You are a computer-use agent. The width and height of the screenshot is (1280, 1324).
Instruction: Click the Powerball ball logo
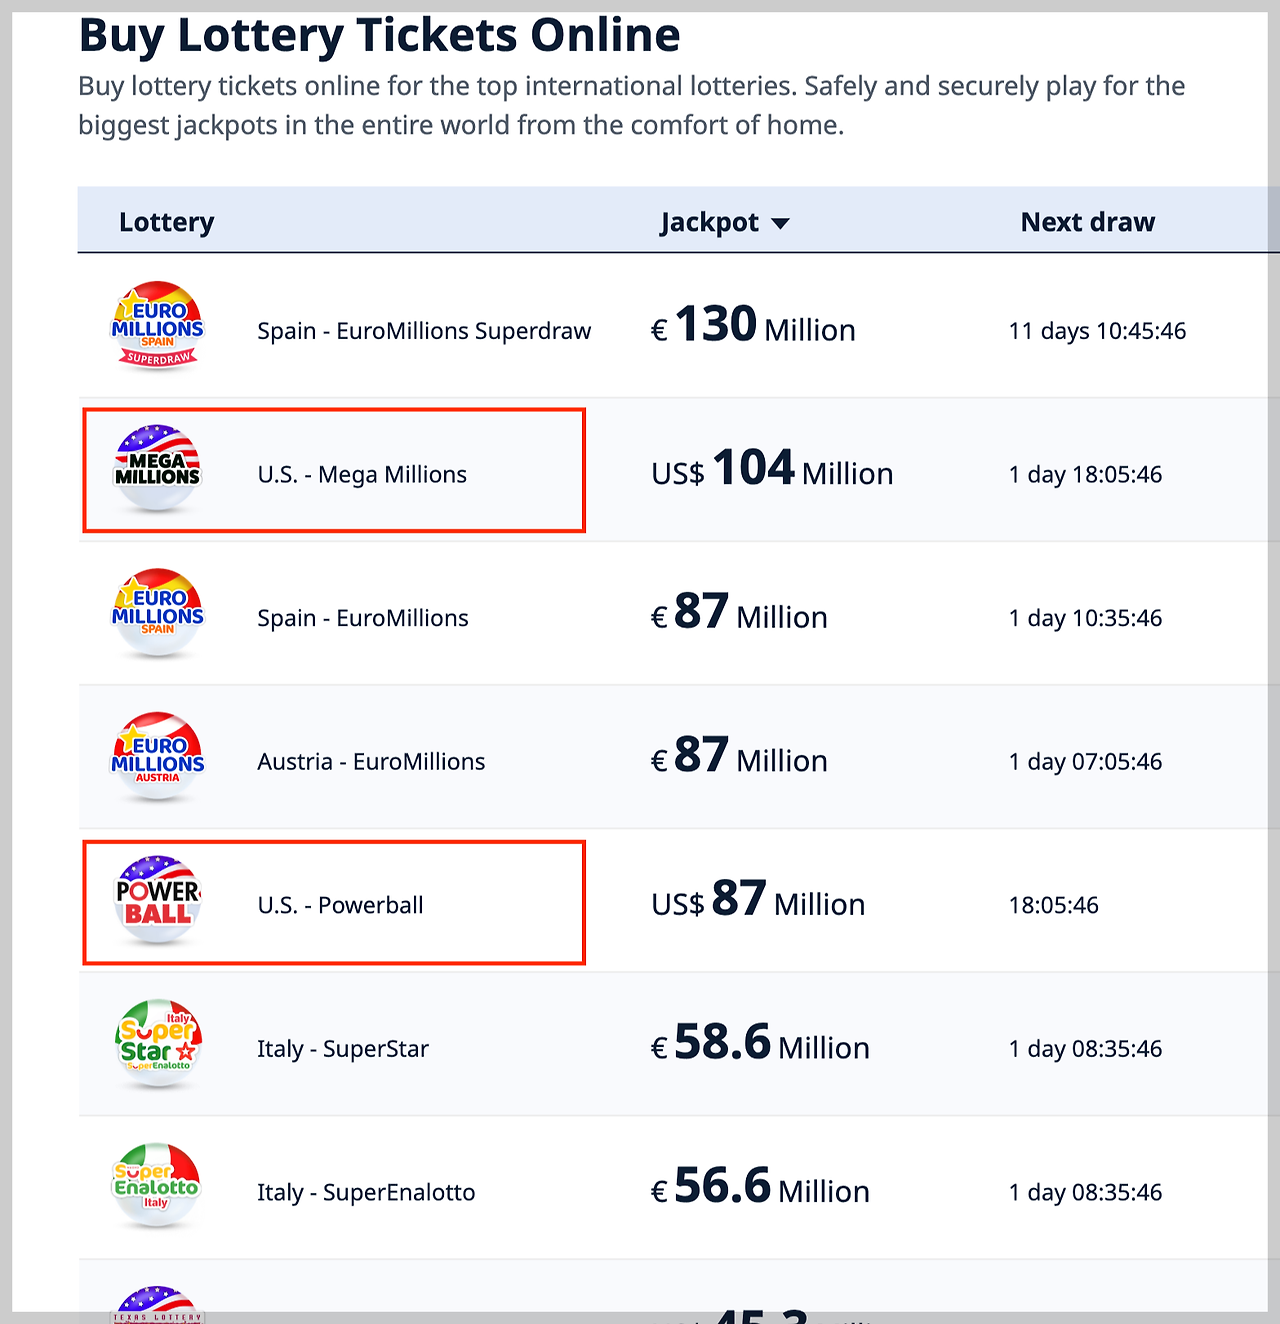(x=158, y=900)
